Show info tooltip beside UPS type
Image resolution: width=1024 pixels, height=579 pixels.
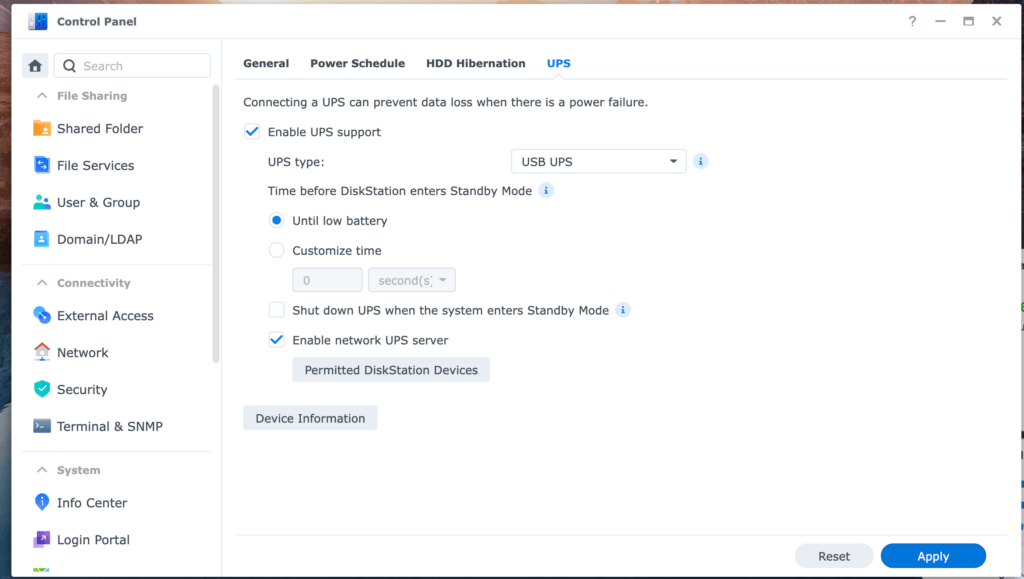coord(701,161)
